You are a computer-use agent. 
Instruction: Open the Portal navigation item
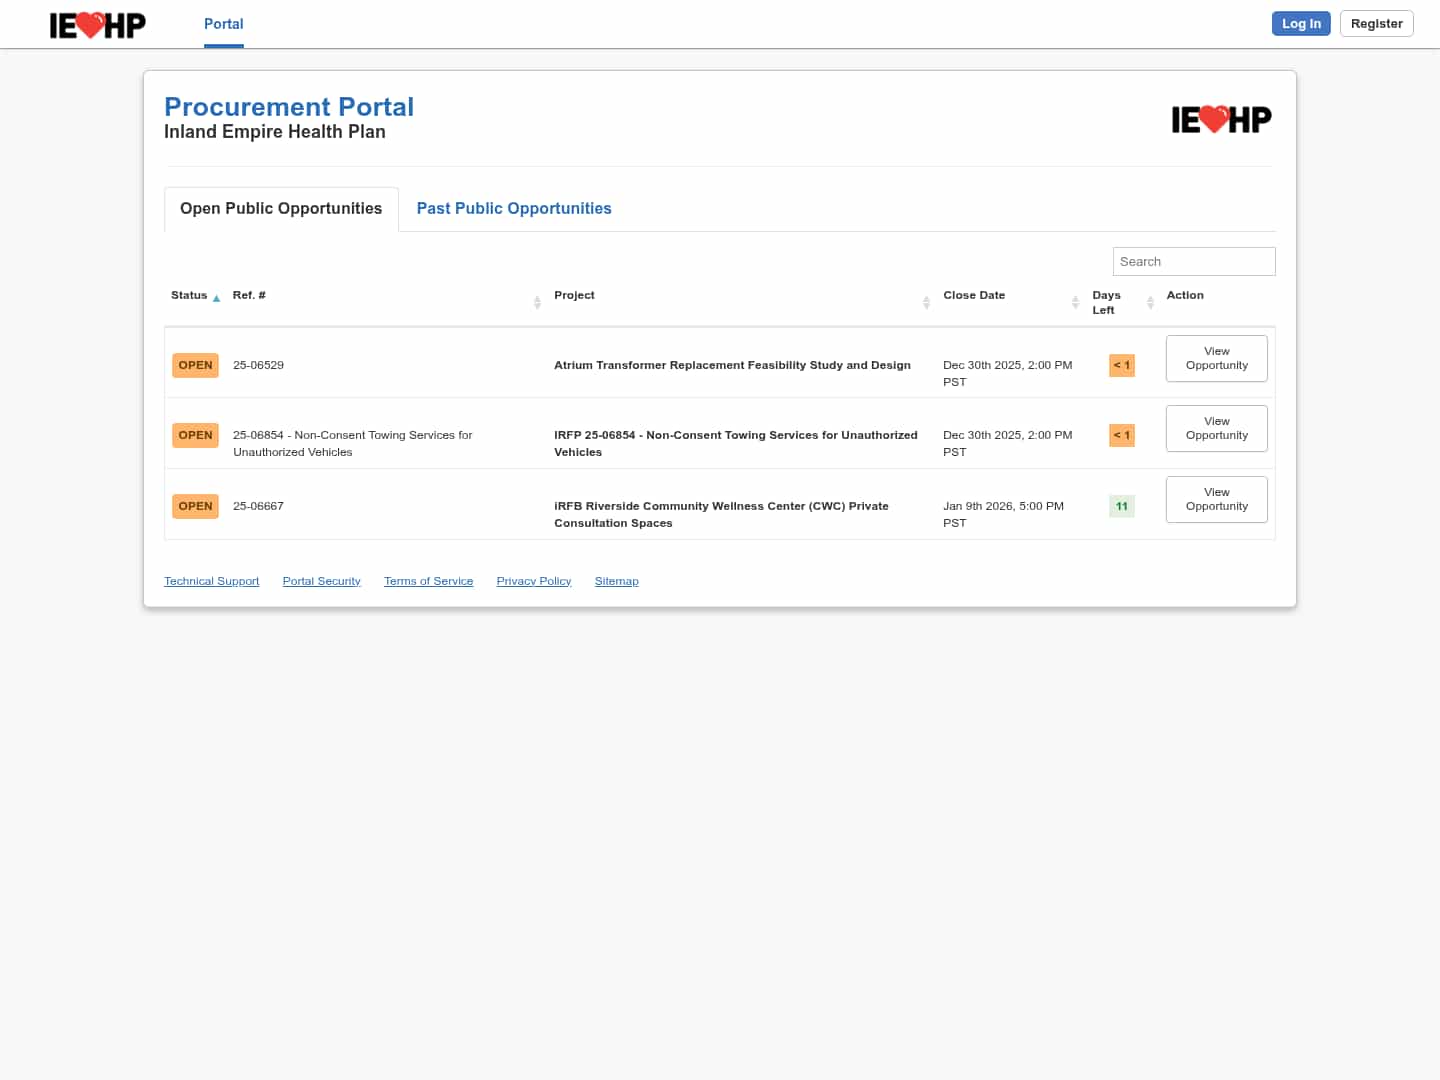coord(223,24)
